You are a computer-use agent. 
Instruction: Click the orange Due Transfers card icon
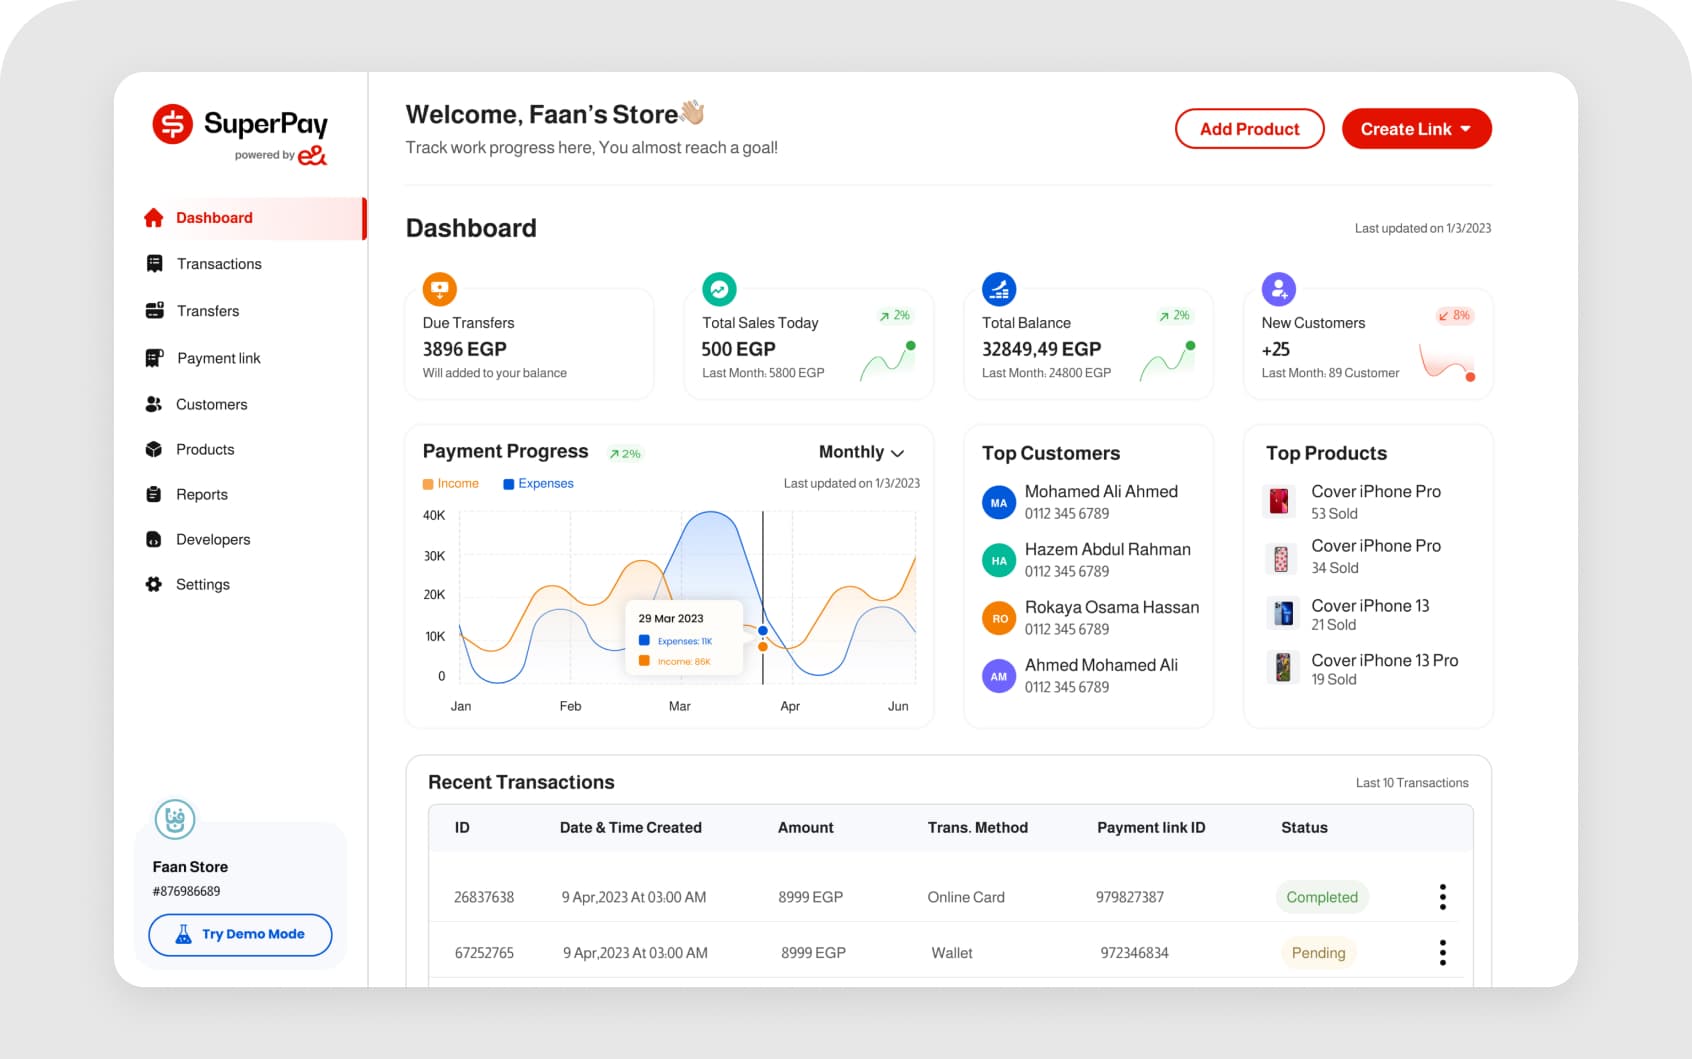point(439,289)
